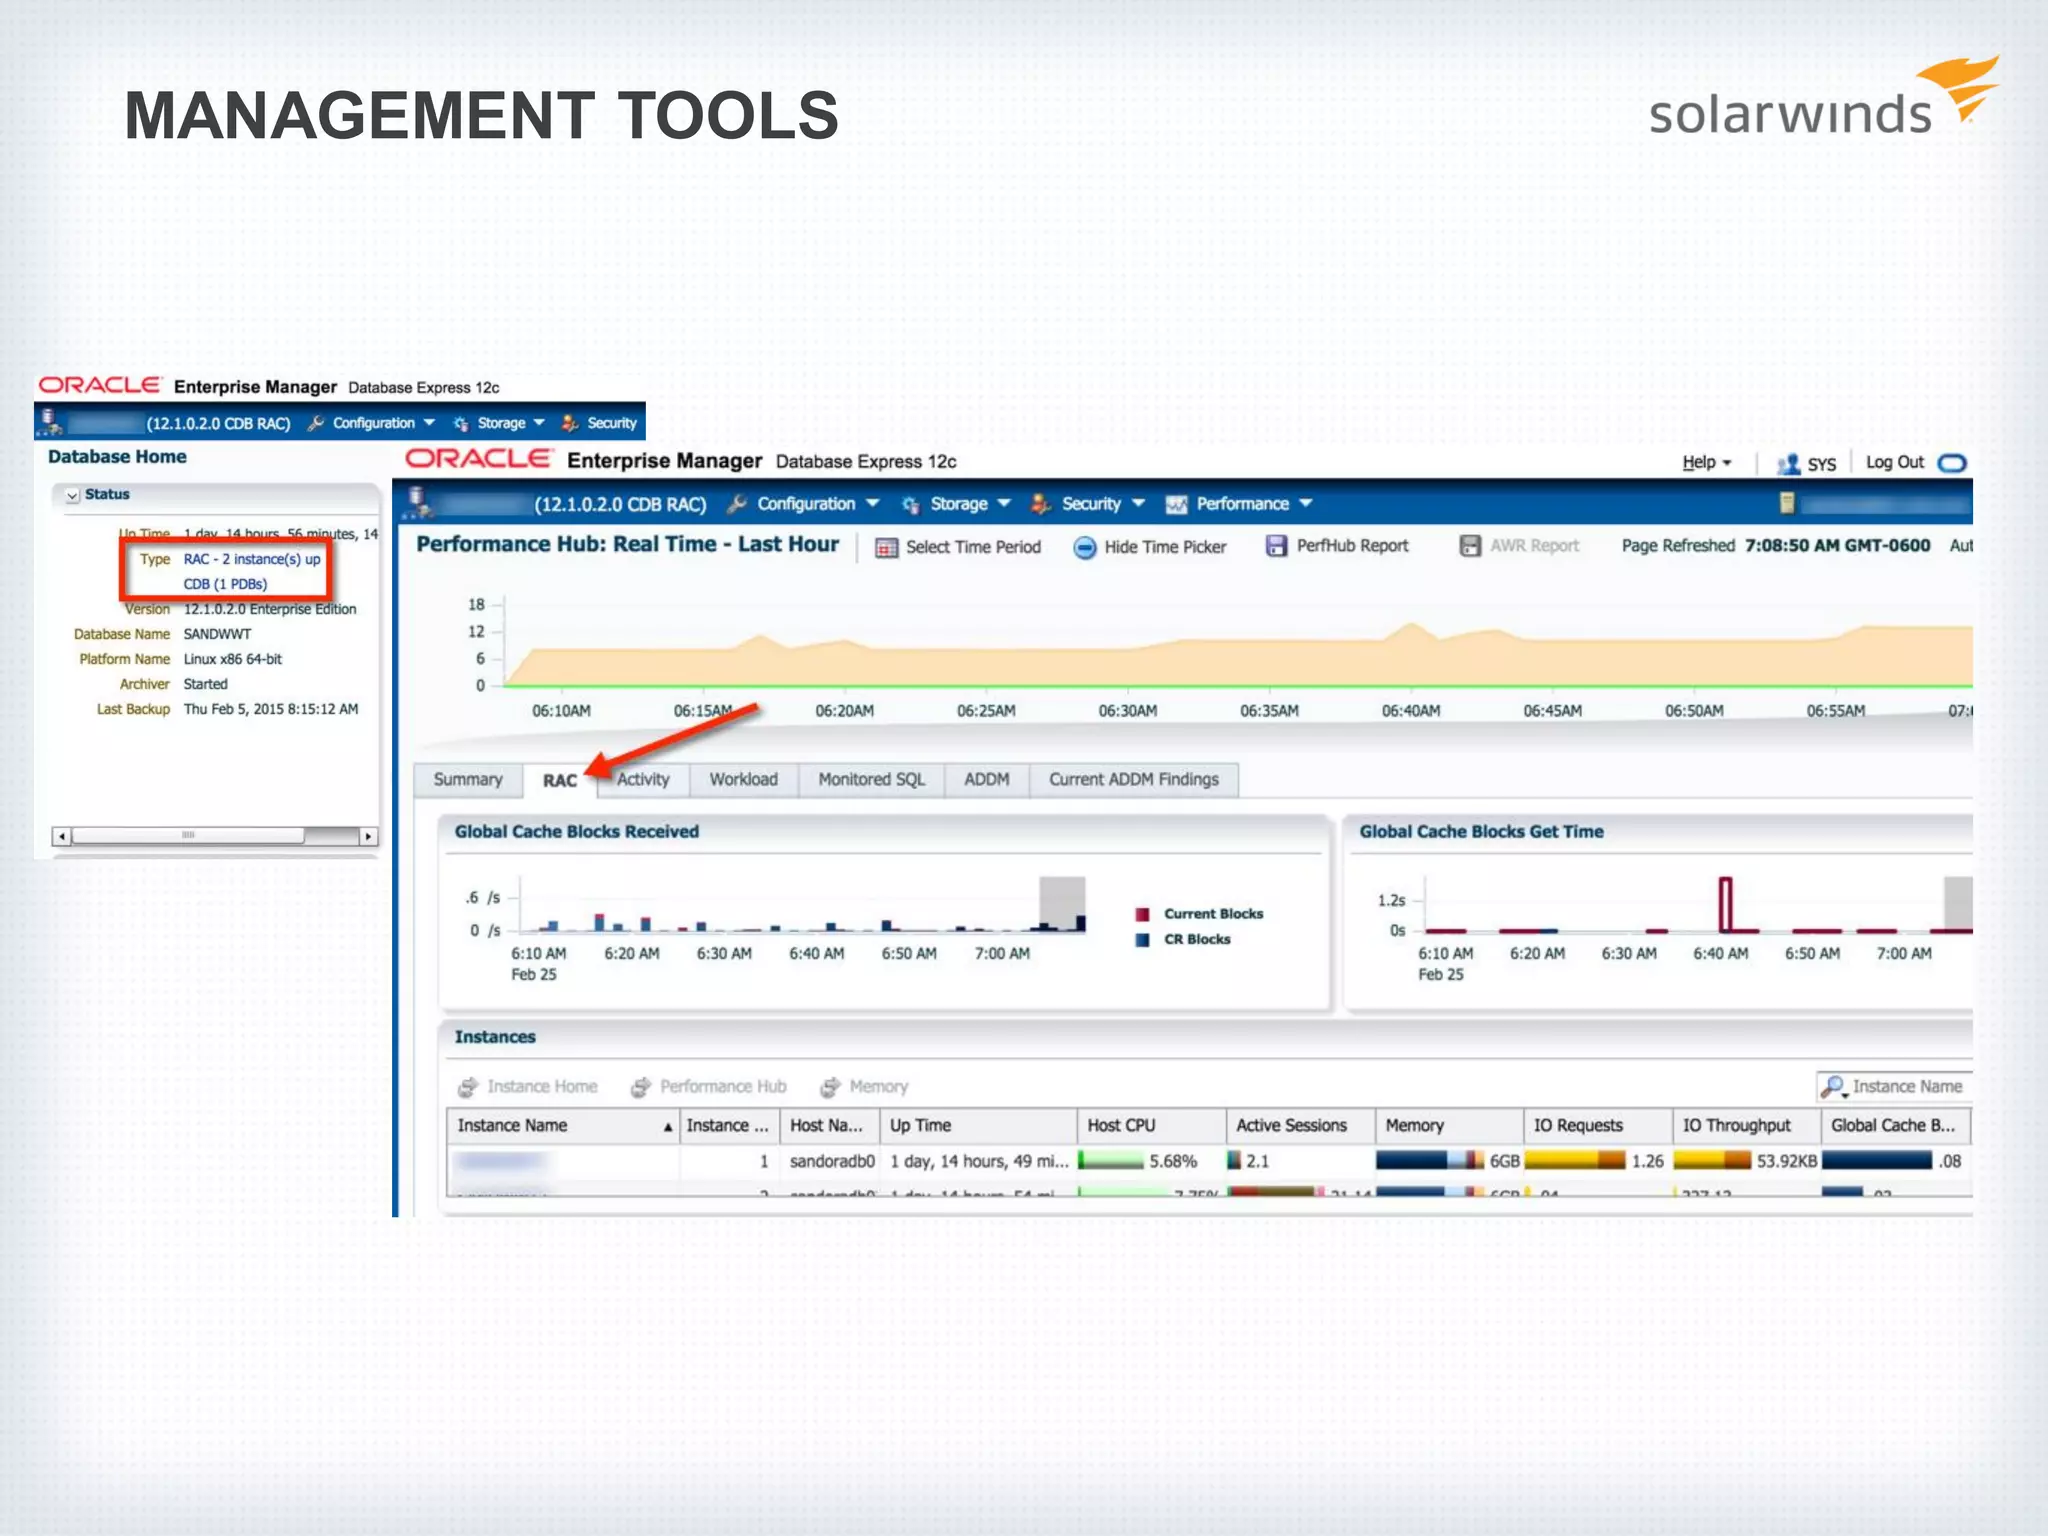
Task: Click the Security icon in Performance Hub
Action: pyautogui.click(x=1041, y=504)
